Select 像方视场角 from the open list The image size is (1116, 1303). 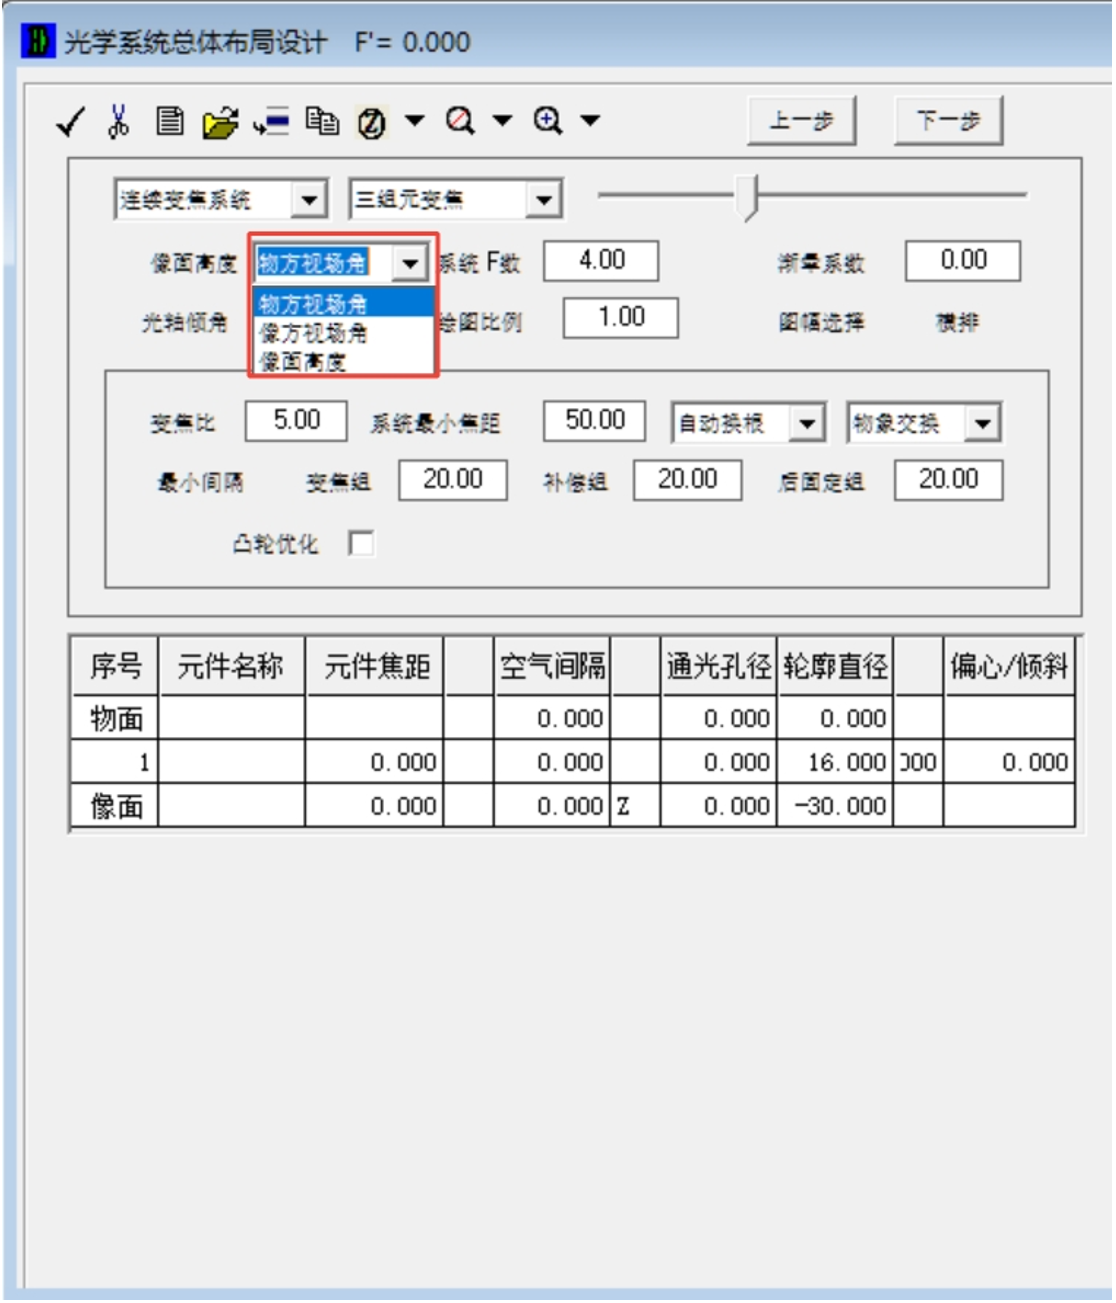[313, 333]
